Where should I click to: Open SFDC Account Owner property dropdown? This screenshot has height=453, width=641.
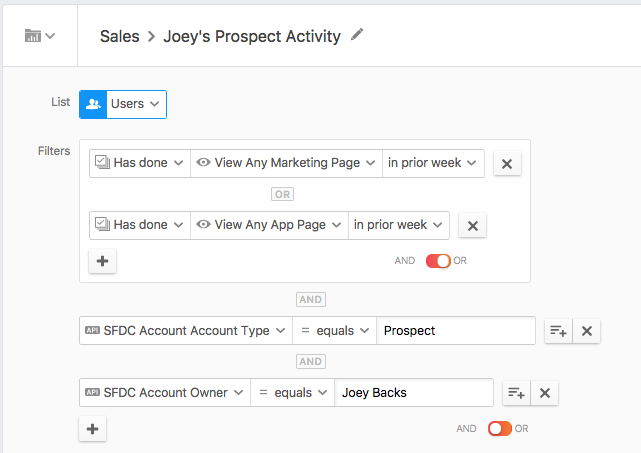(x=164, y=393)
